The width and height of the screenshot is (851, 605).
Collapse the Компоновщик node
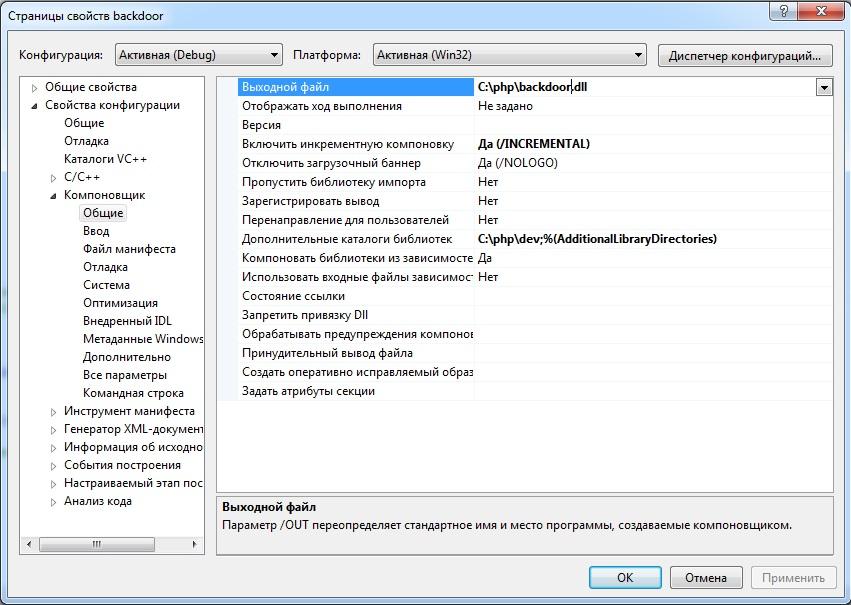click(x=53, y=195)
